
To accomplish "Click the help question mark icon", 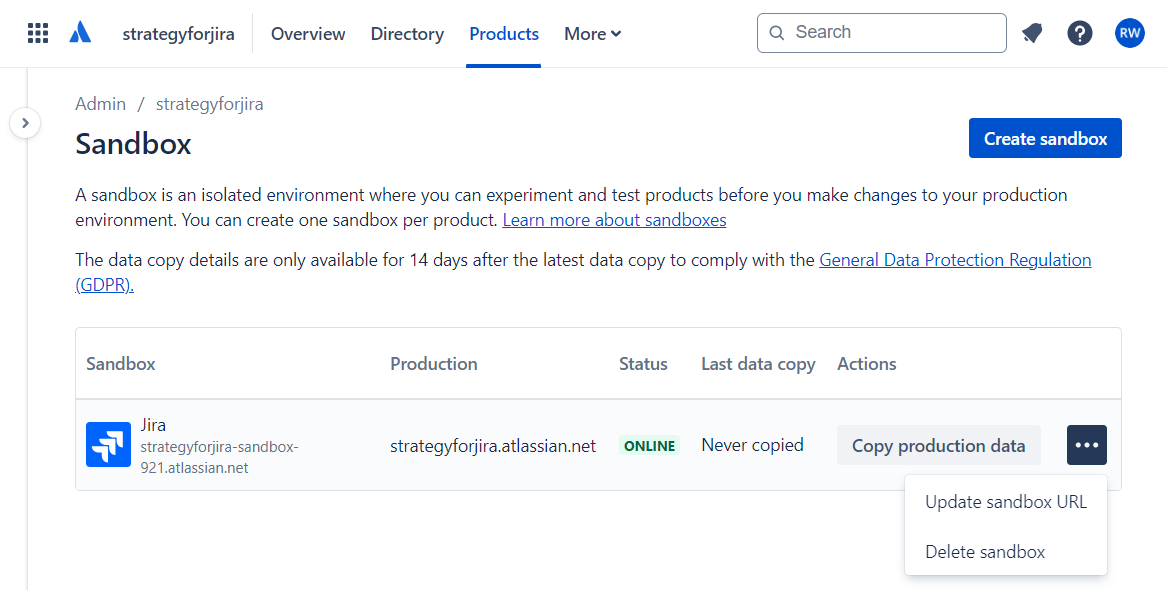I will point(1079,32).
